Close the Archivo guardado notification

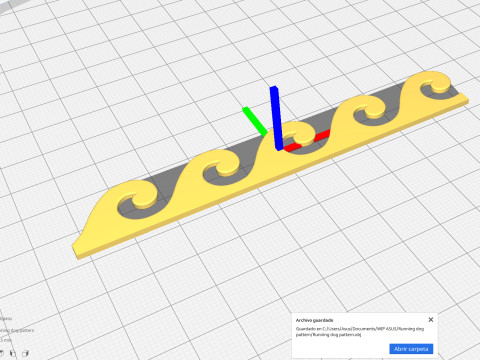pos(431,320)
